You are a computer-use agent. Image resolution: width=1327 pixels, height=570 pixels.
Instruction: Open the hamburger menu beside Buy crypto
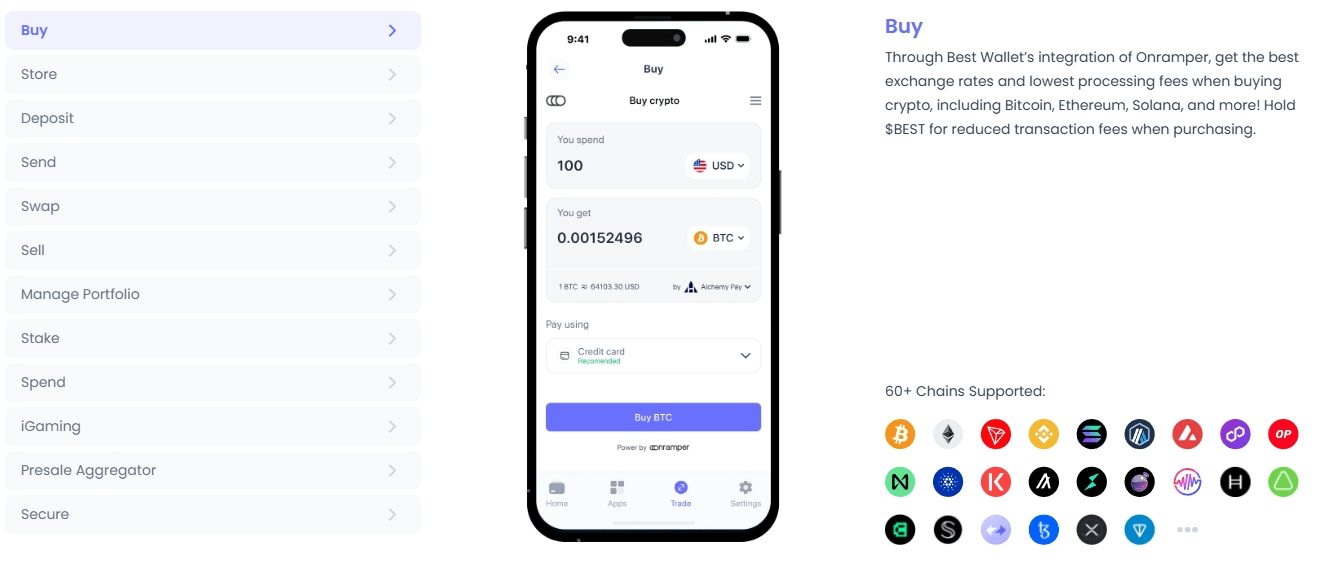pos(755,101)
